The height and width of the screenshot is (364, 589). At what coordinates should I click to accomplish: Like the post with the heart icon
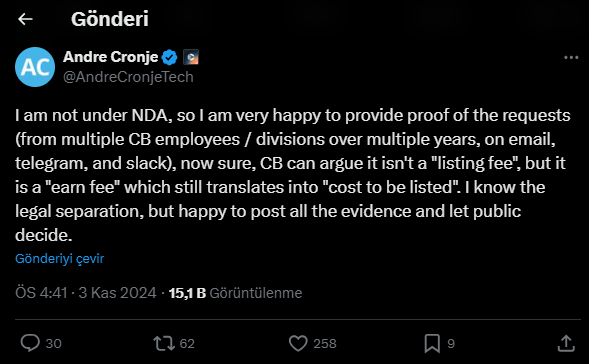coord(298,343)
